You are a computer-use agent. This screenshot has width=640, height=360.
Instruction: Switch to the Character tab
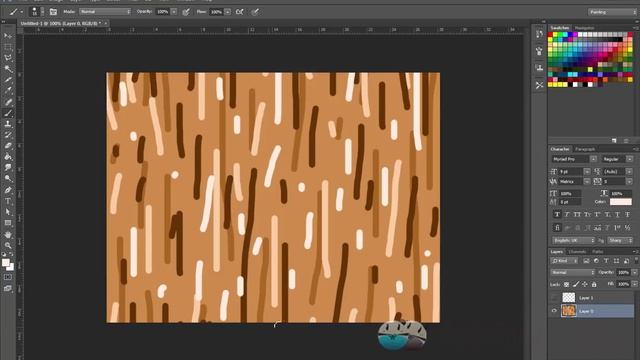tap(560, 149)
